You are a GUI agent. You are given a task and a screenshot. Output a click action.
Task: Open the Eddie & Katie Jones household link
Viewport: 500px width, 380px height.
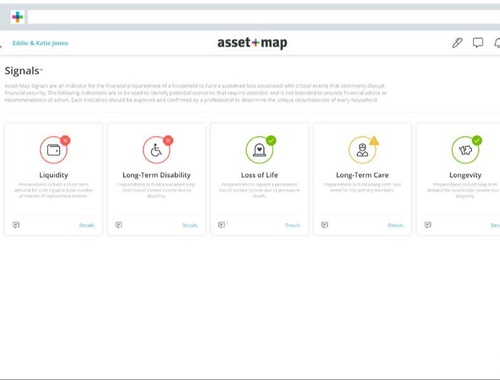pyautogui.click(x=40, y=43)
